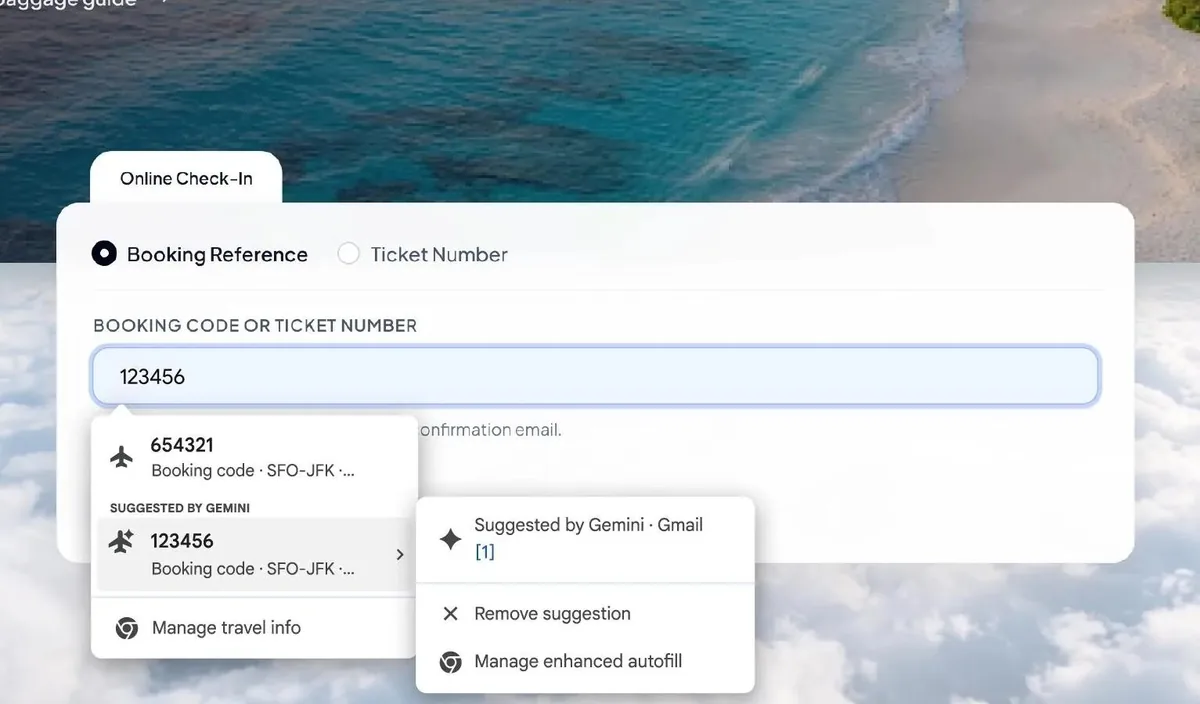Click the Gemini sparkle icon in submenu

click(451, 539)
